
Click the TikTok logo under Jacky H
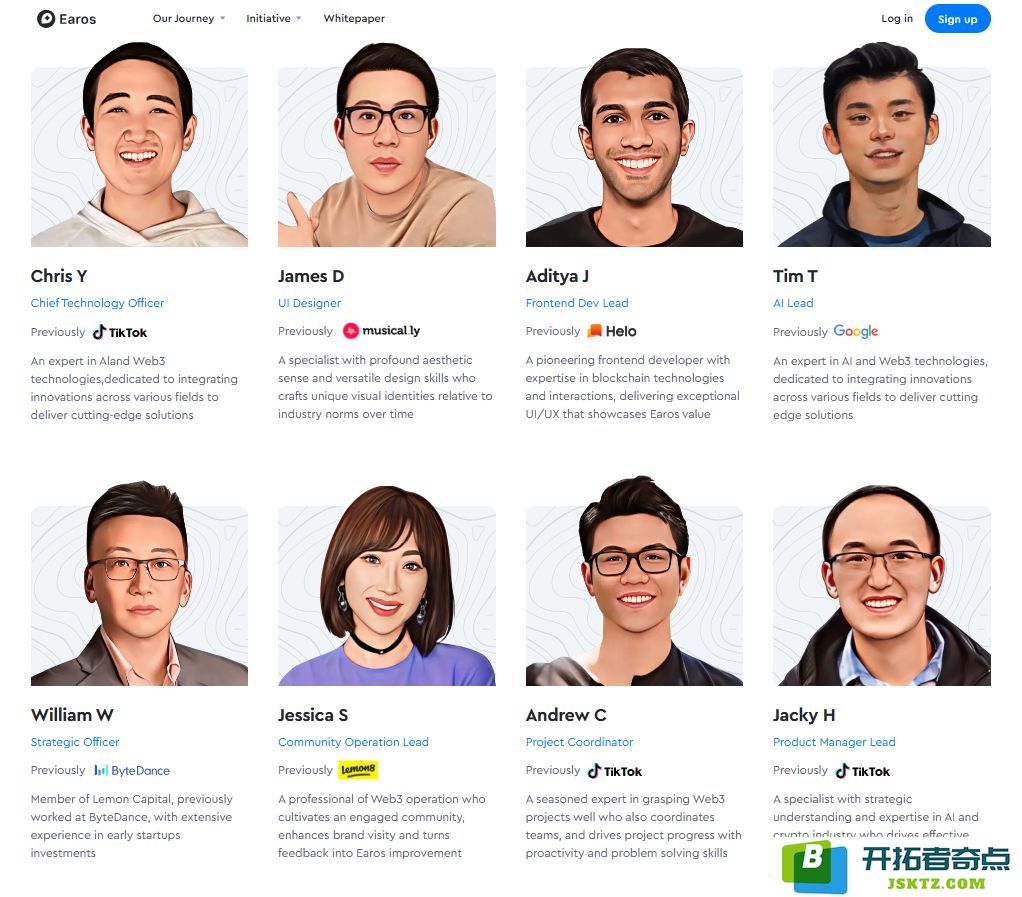862,771
